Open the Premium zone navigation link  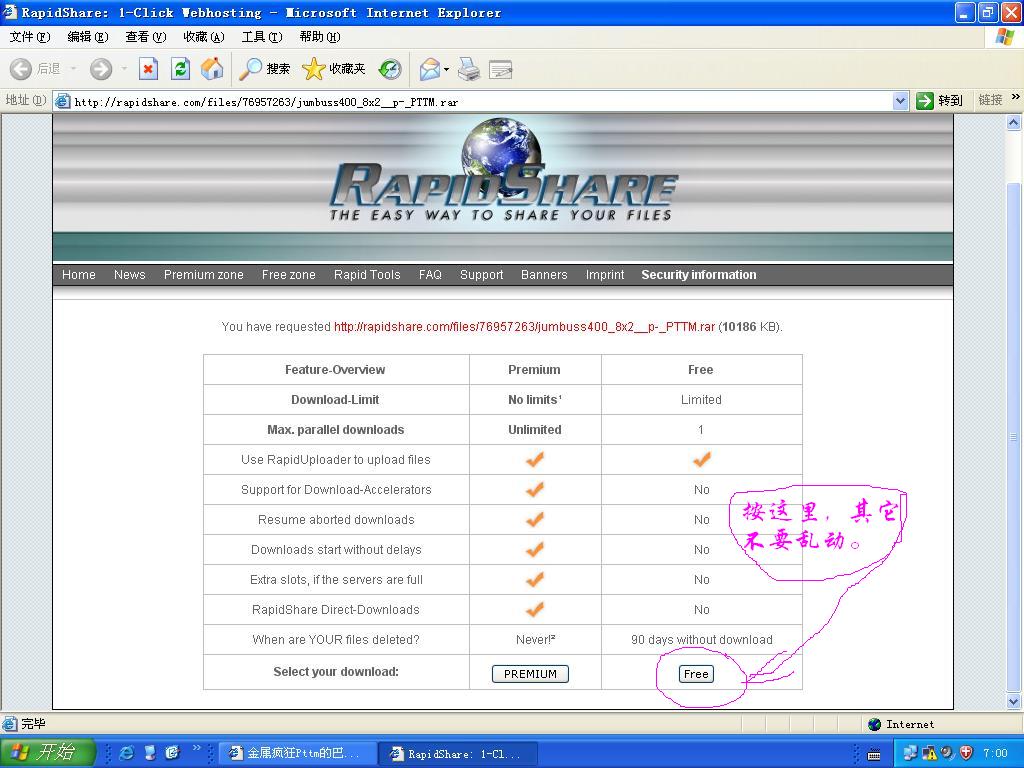coord(203,275)
